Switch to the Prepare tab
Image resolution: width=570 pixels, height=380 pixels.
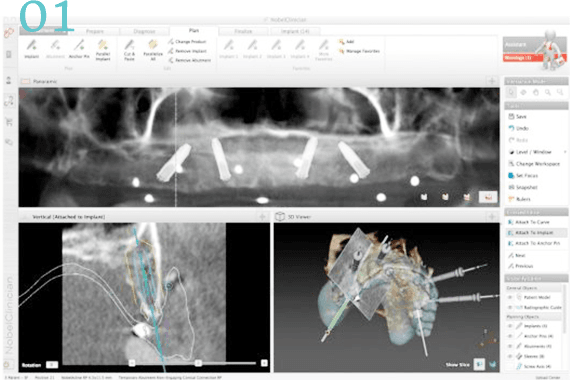click(x=95, y=31)
